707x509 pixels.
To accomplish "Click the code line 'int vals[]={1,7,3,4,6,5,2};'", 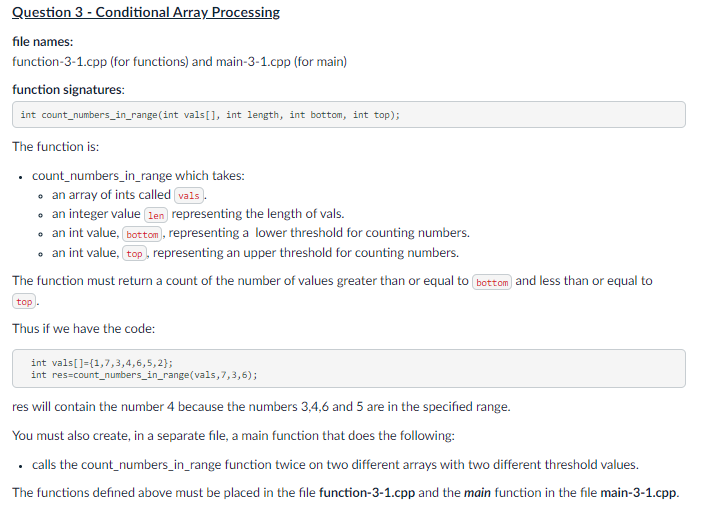I will (102, 363).
